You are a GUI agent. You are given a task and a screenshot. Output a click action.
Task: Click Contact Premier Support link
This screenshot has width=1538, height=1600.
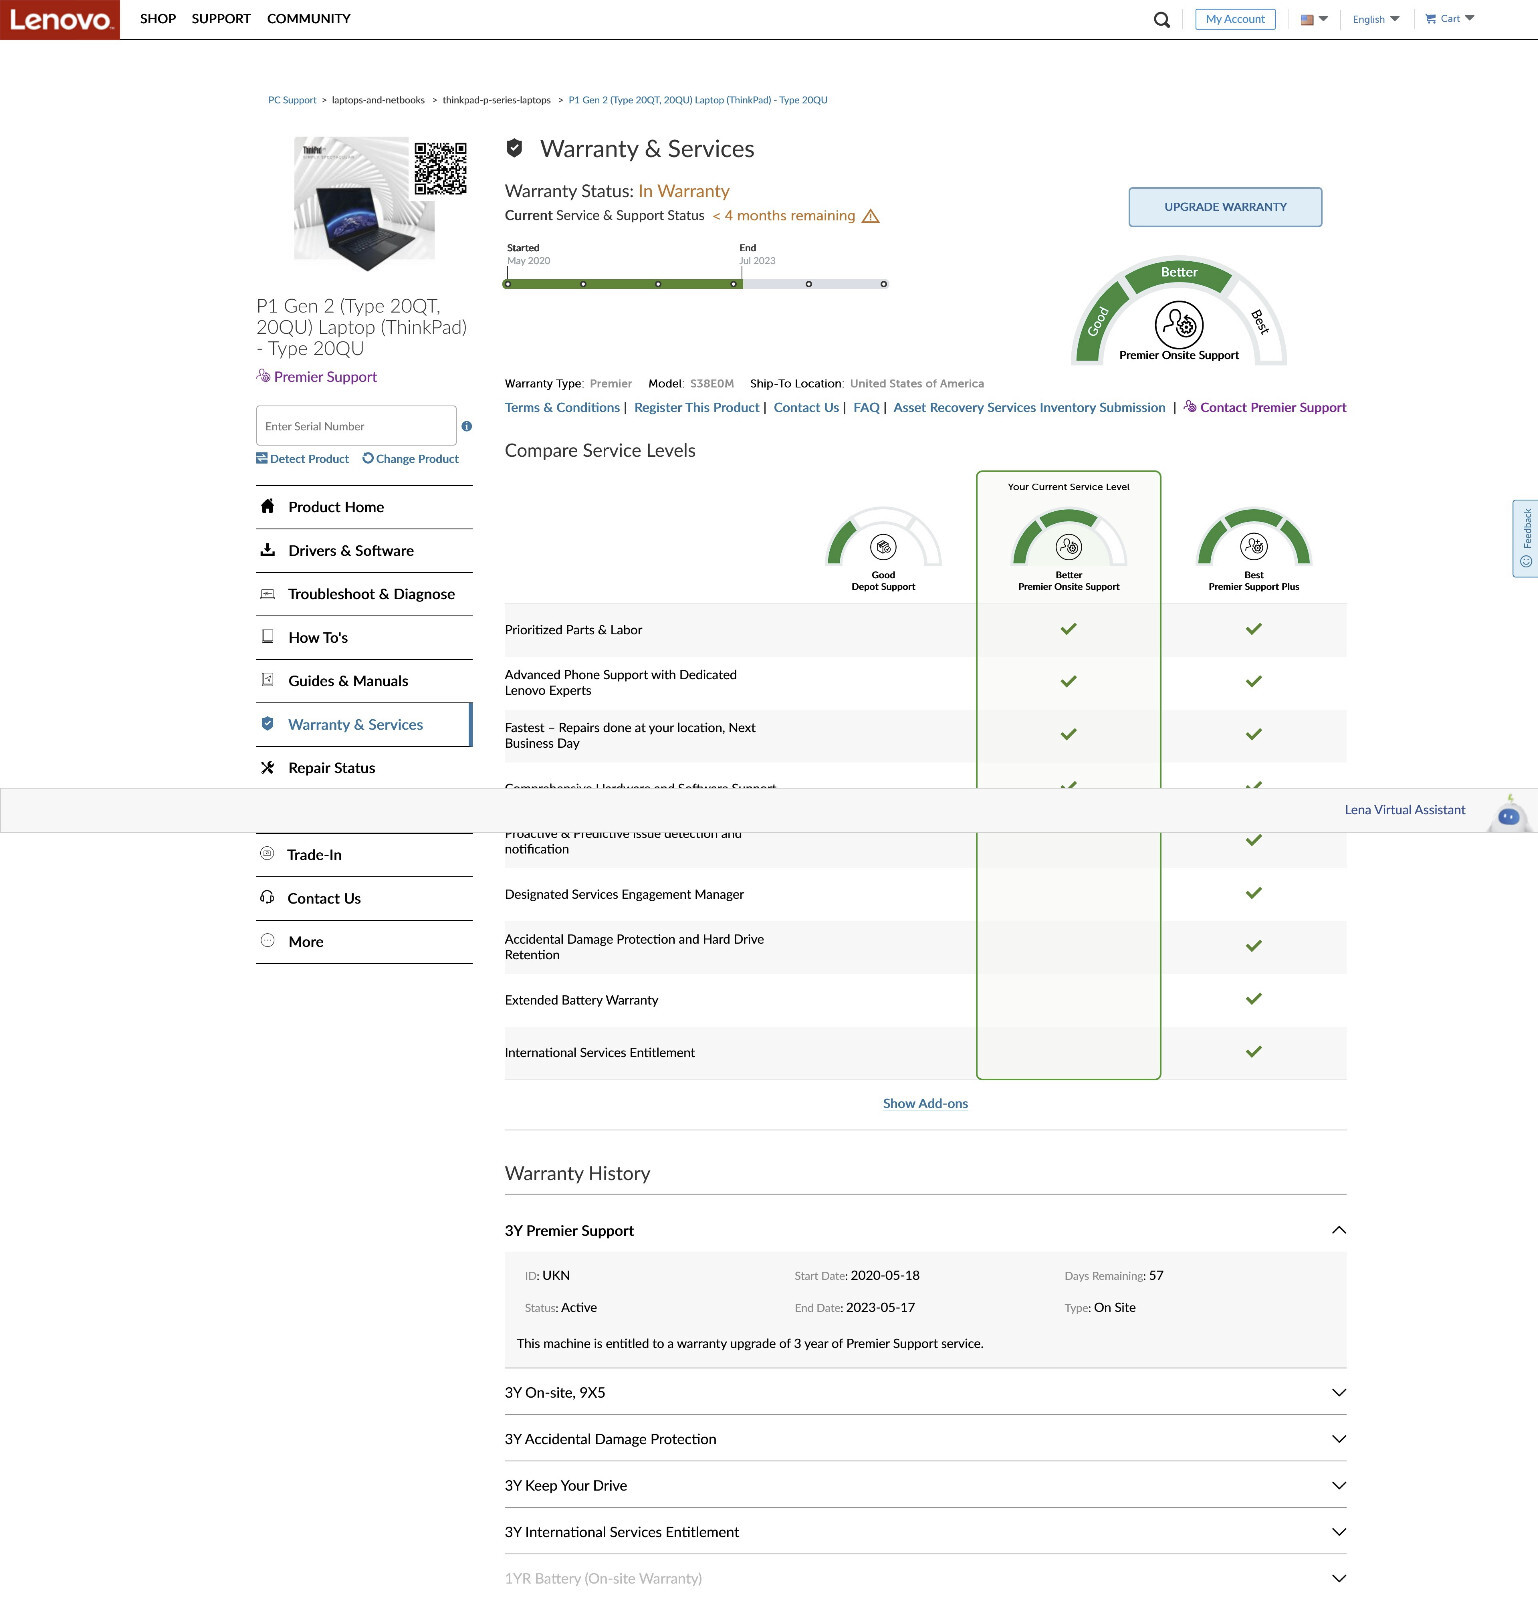pyautogui.click(x=1265, y=408)
